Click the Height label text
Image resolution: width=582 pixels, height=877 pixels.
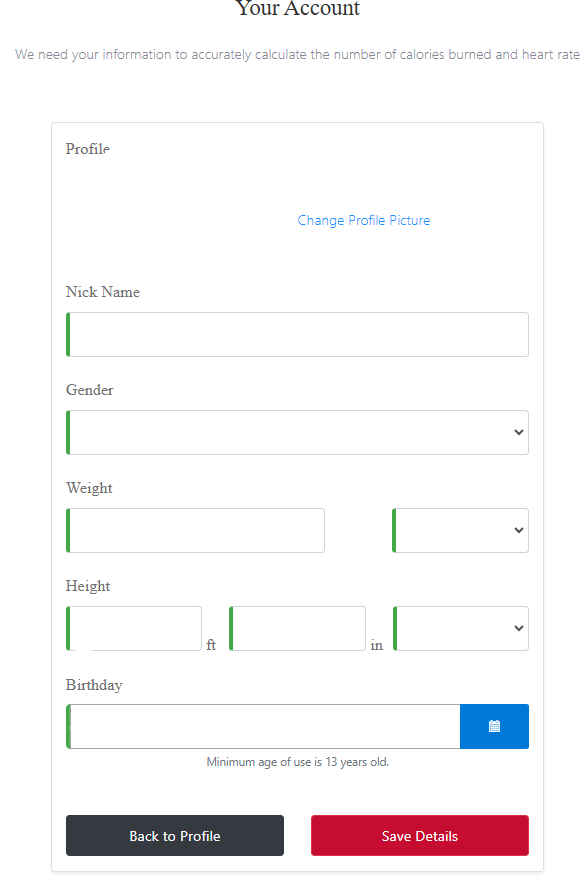tap(88, 586)
